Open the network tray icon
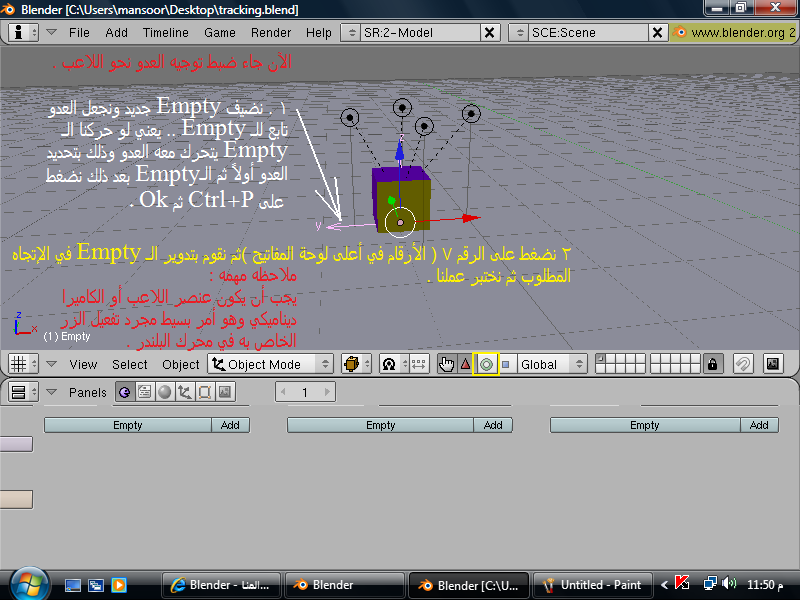Image resolution: width=800 pixels, height=600 pixels. 709,583
